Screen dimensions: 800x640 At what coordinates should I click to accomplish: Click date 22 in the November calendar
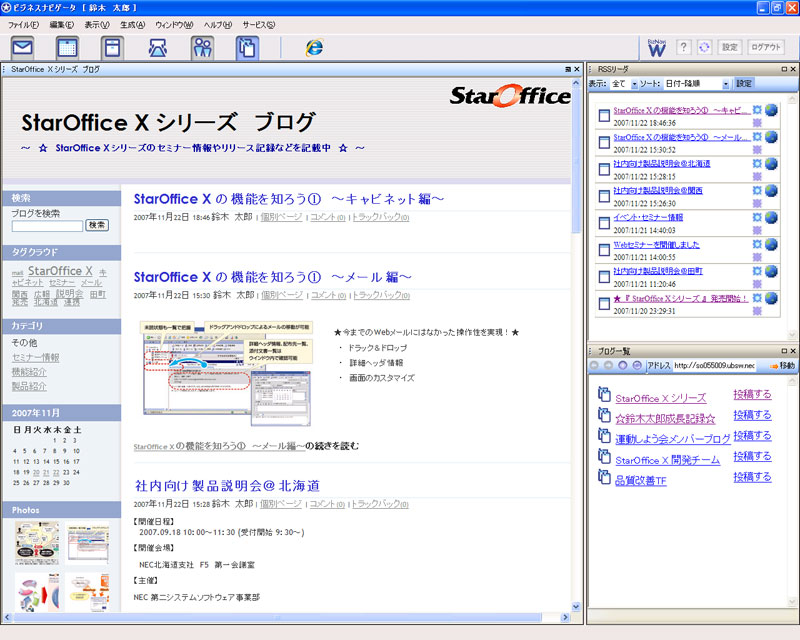click(56, 473)
